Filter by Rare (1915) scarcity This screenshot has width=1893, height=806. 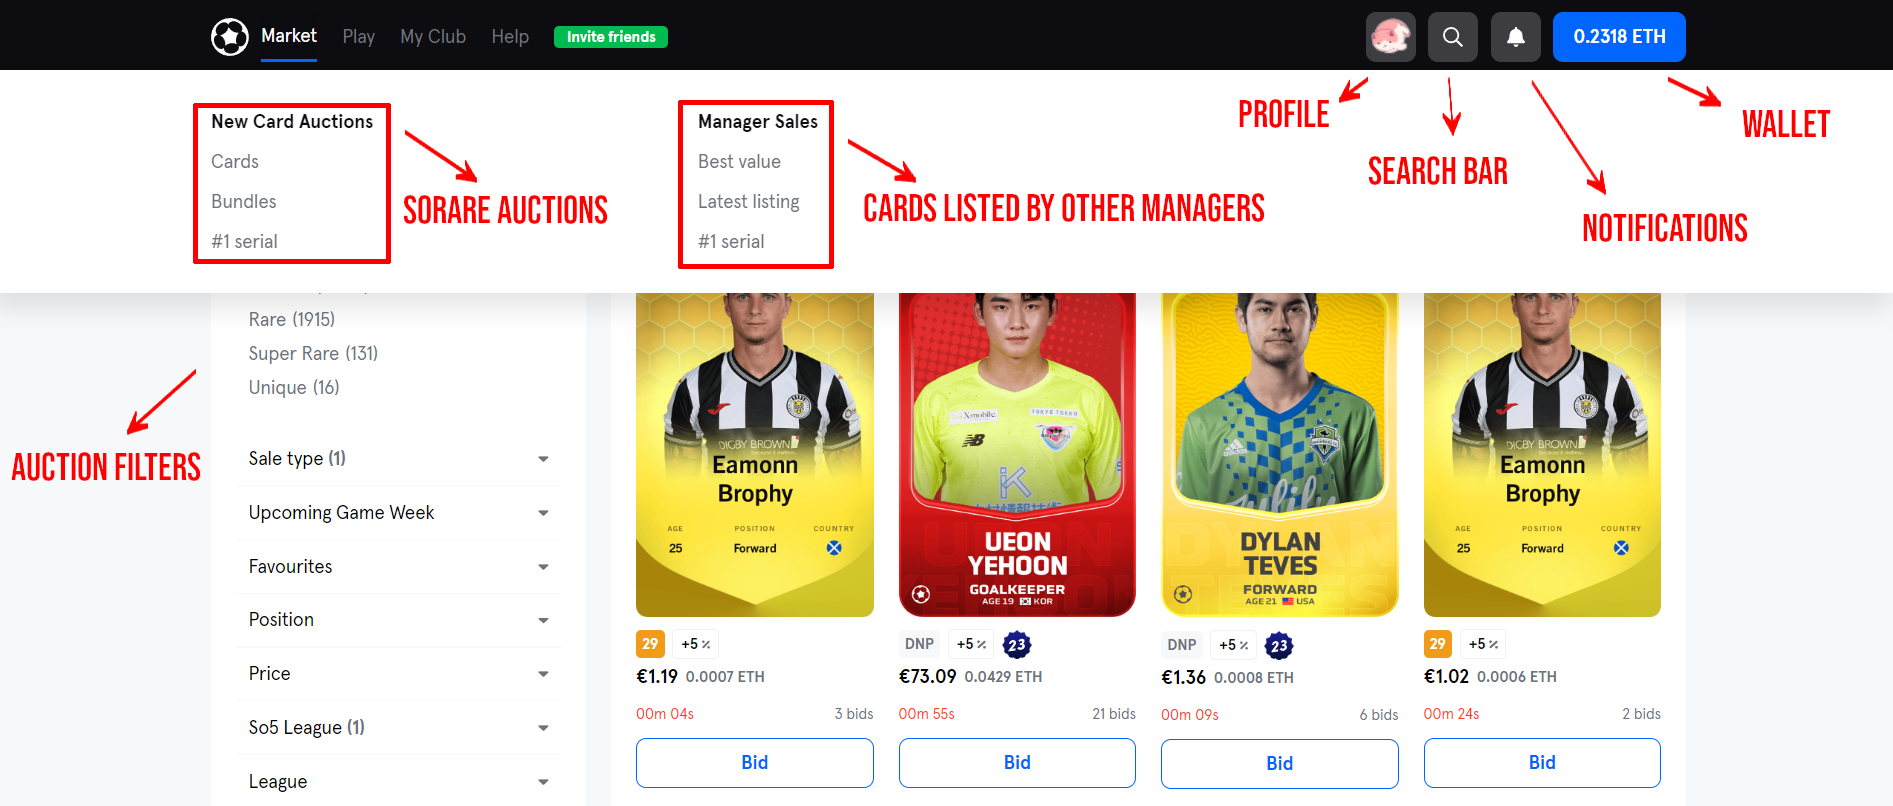pos(292,319)
